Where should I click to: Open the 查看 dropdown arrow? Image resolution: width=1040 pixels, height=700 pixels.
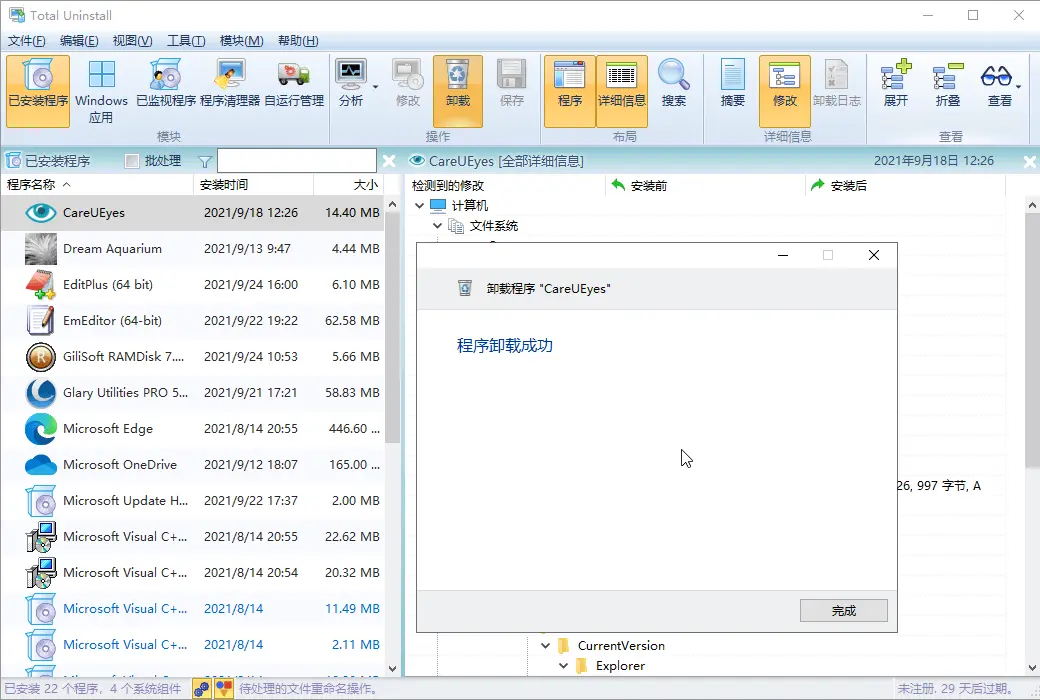1018,87
